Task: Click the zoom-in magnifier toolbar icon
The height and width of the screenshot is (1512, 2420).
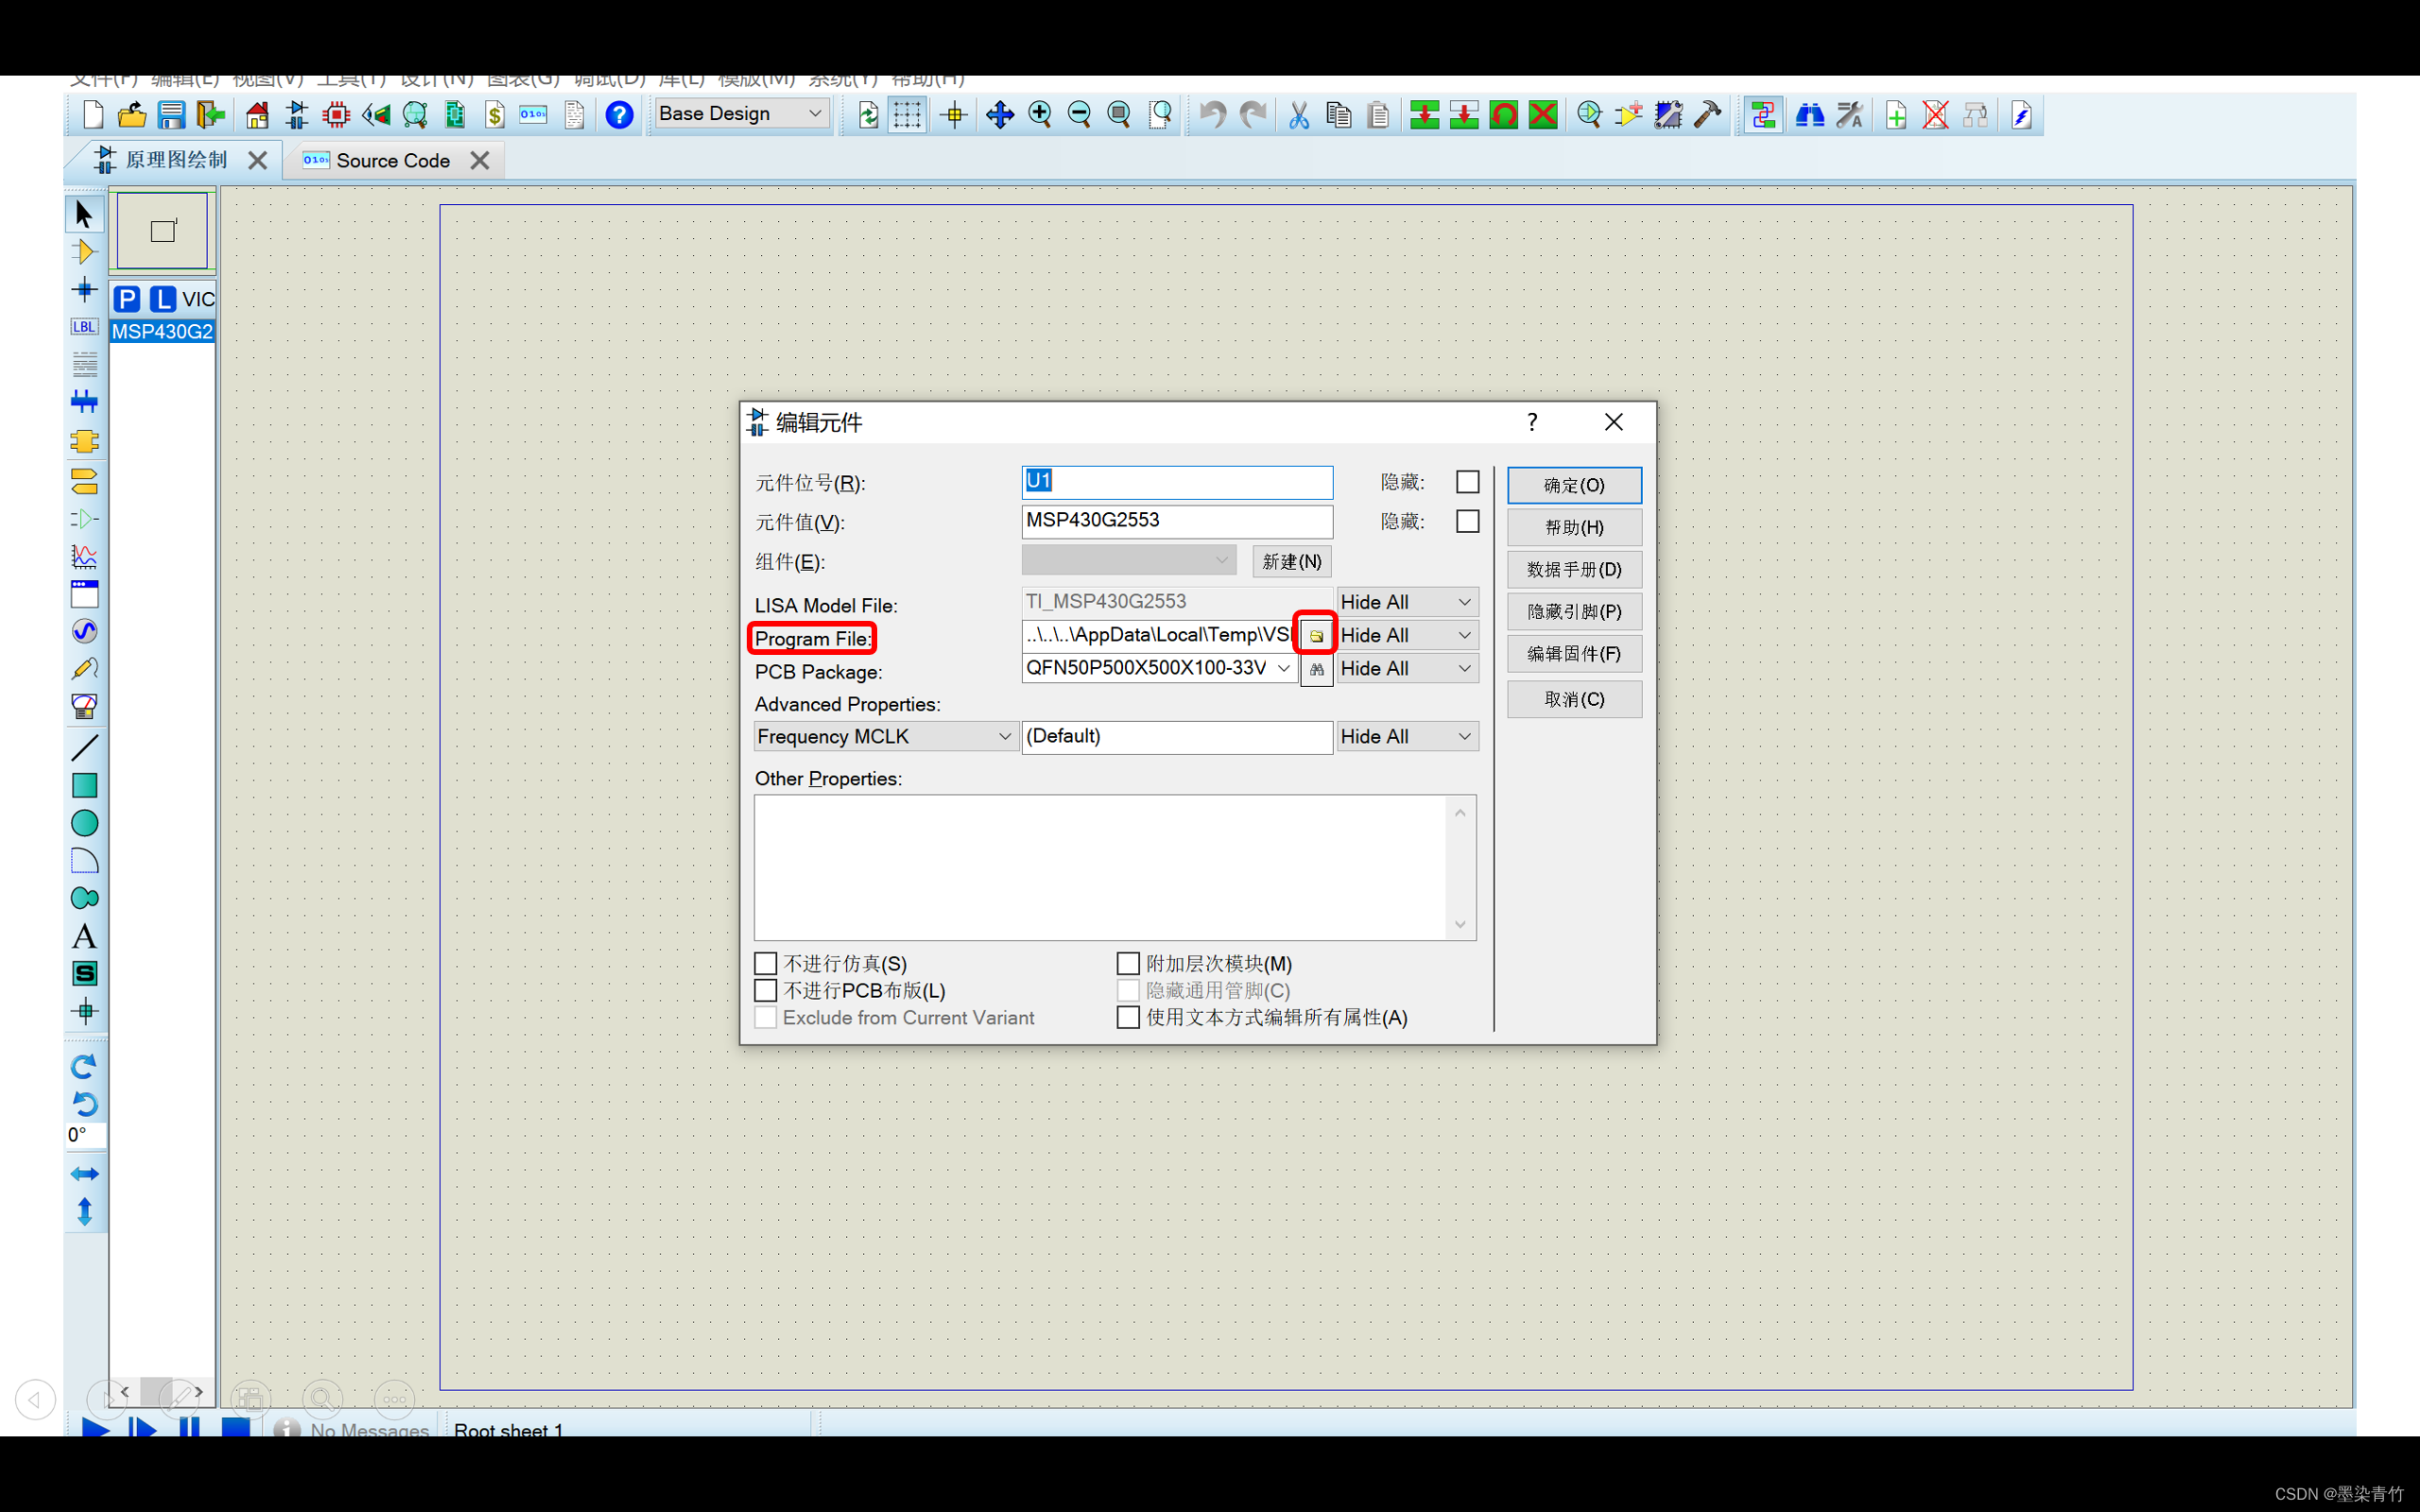Action: tap(1040, 114)
